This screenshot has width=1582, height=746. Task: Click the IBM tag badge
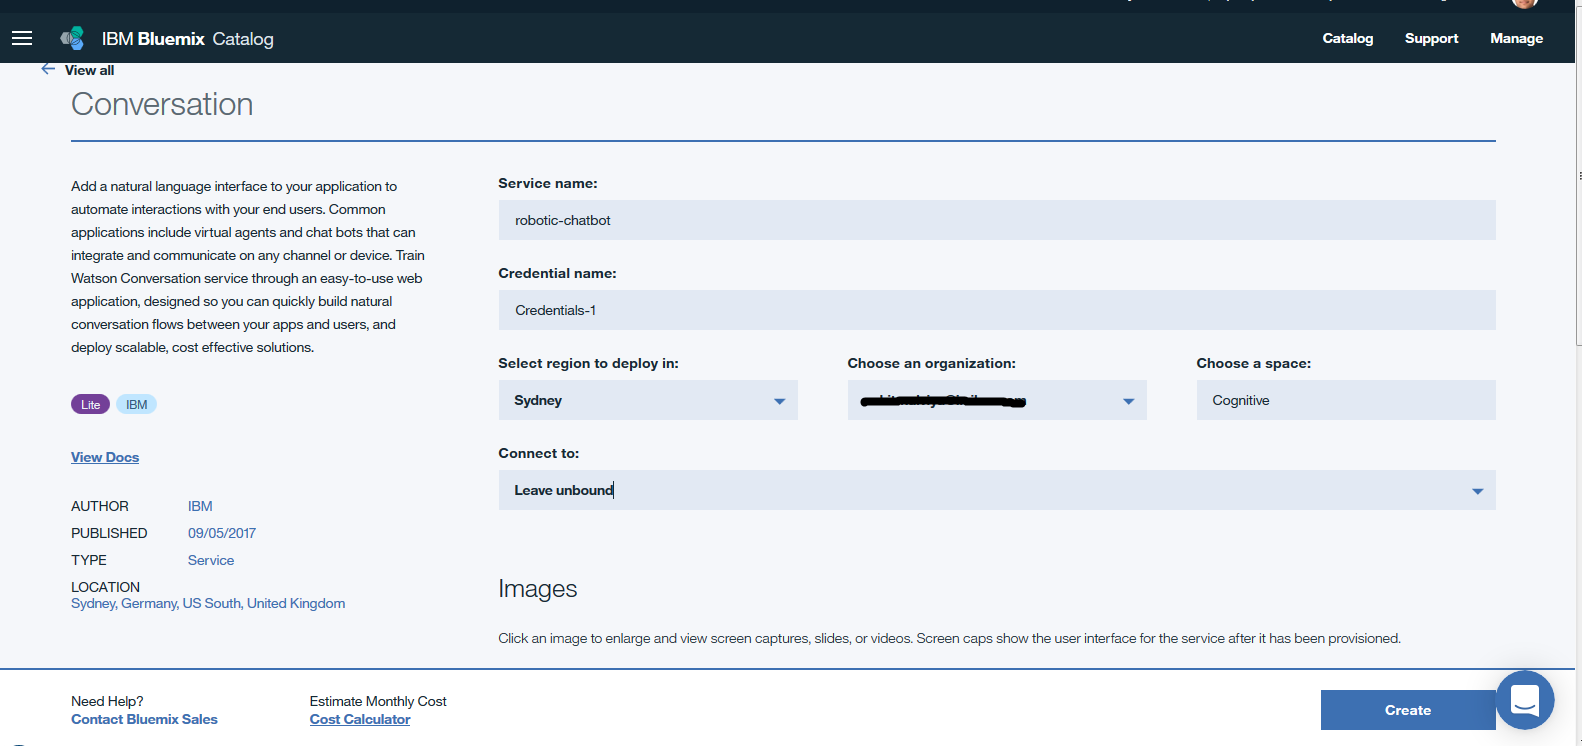(136, 404)
